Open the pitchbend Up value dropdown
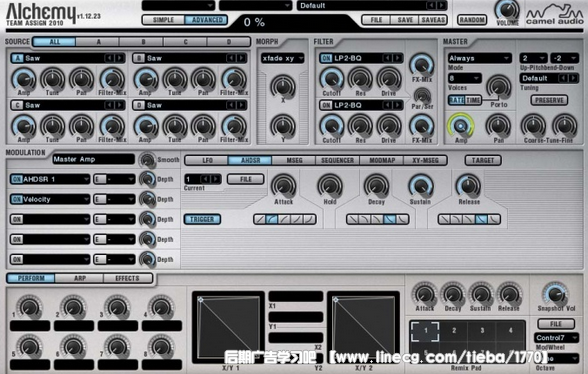The height and width of the screenshot is (374, 588). 533,58
